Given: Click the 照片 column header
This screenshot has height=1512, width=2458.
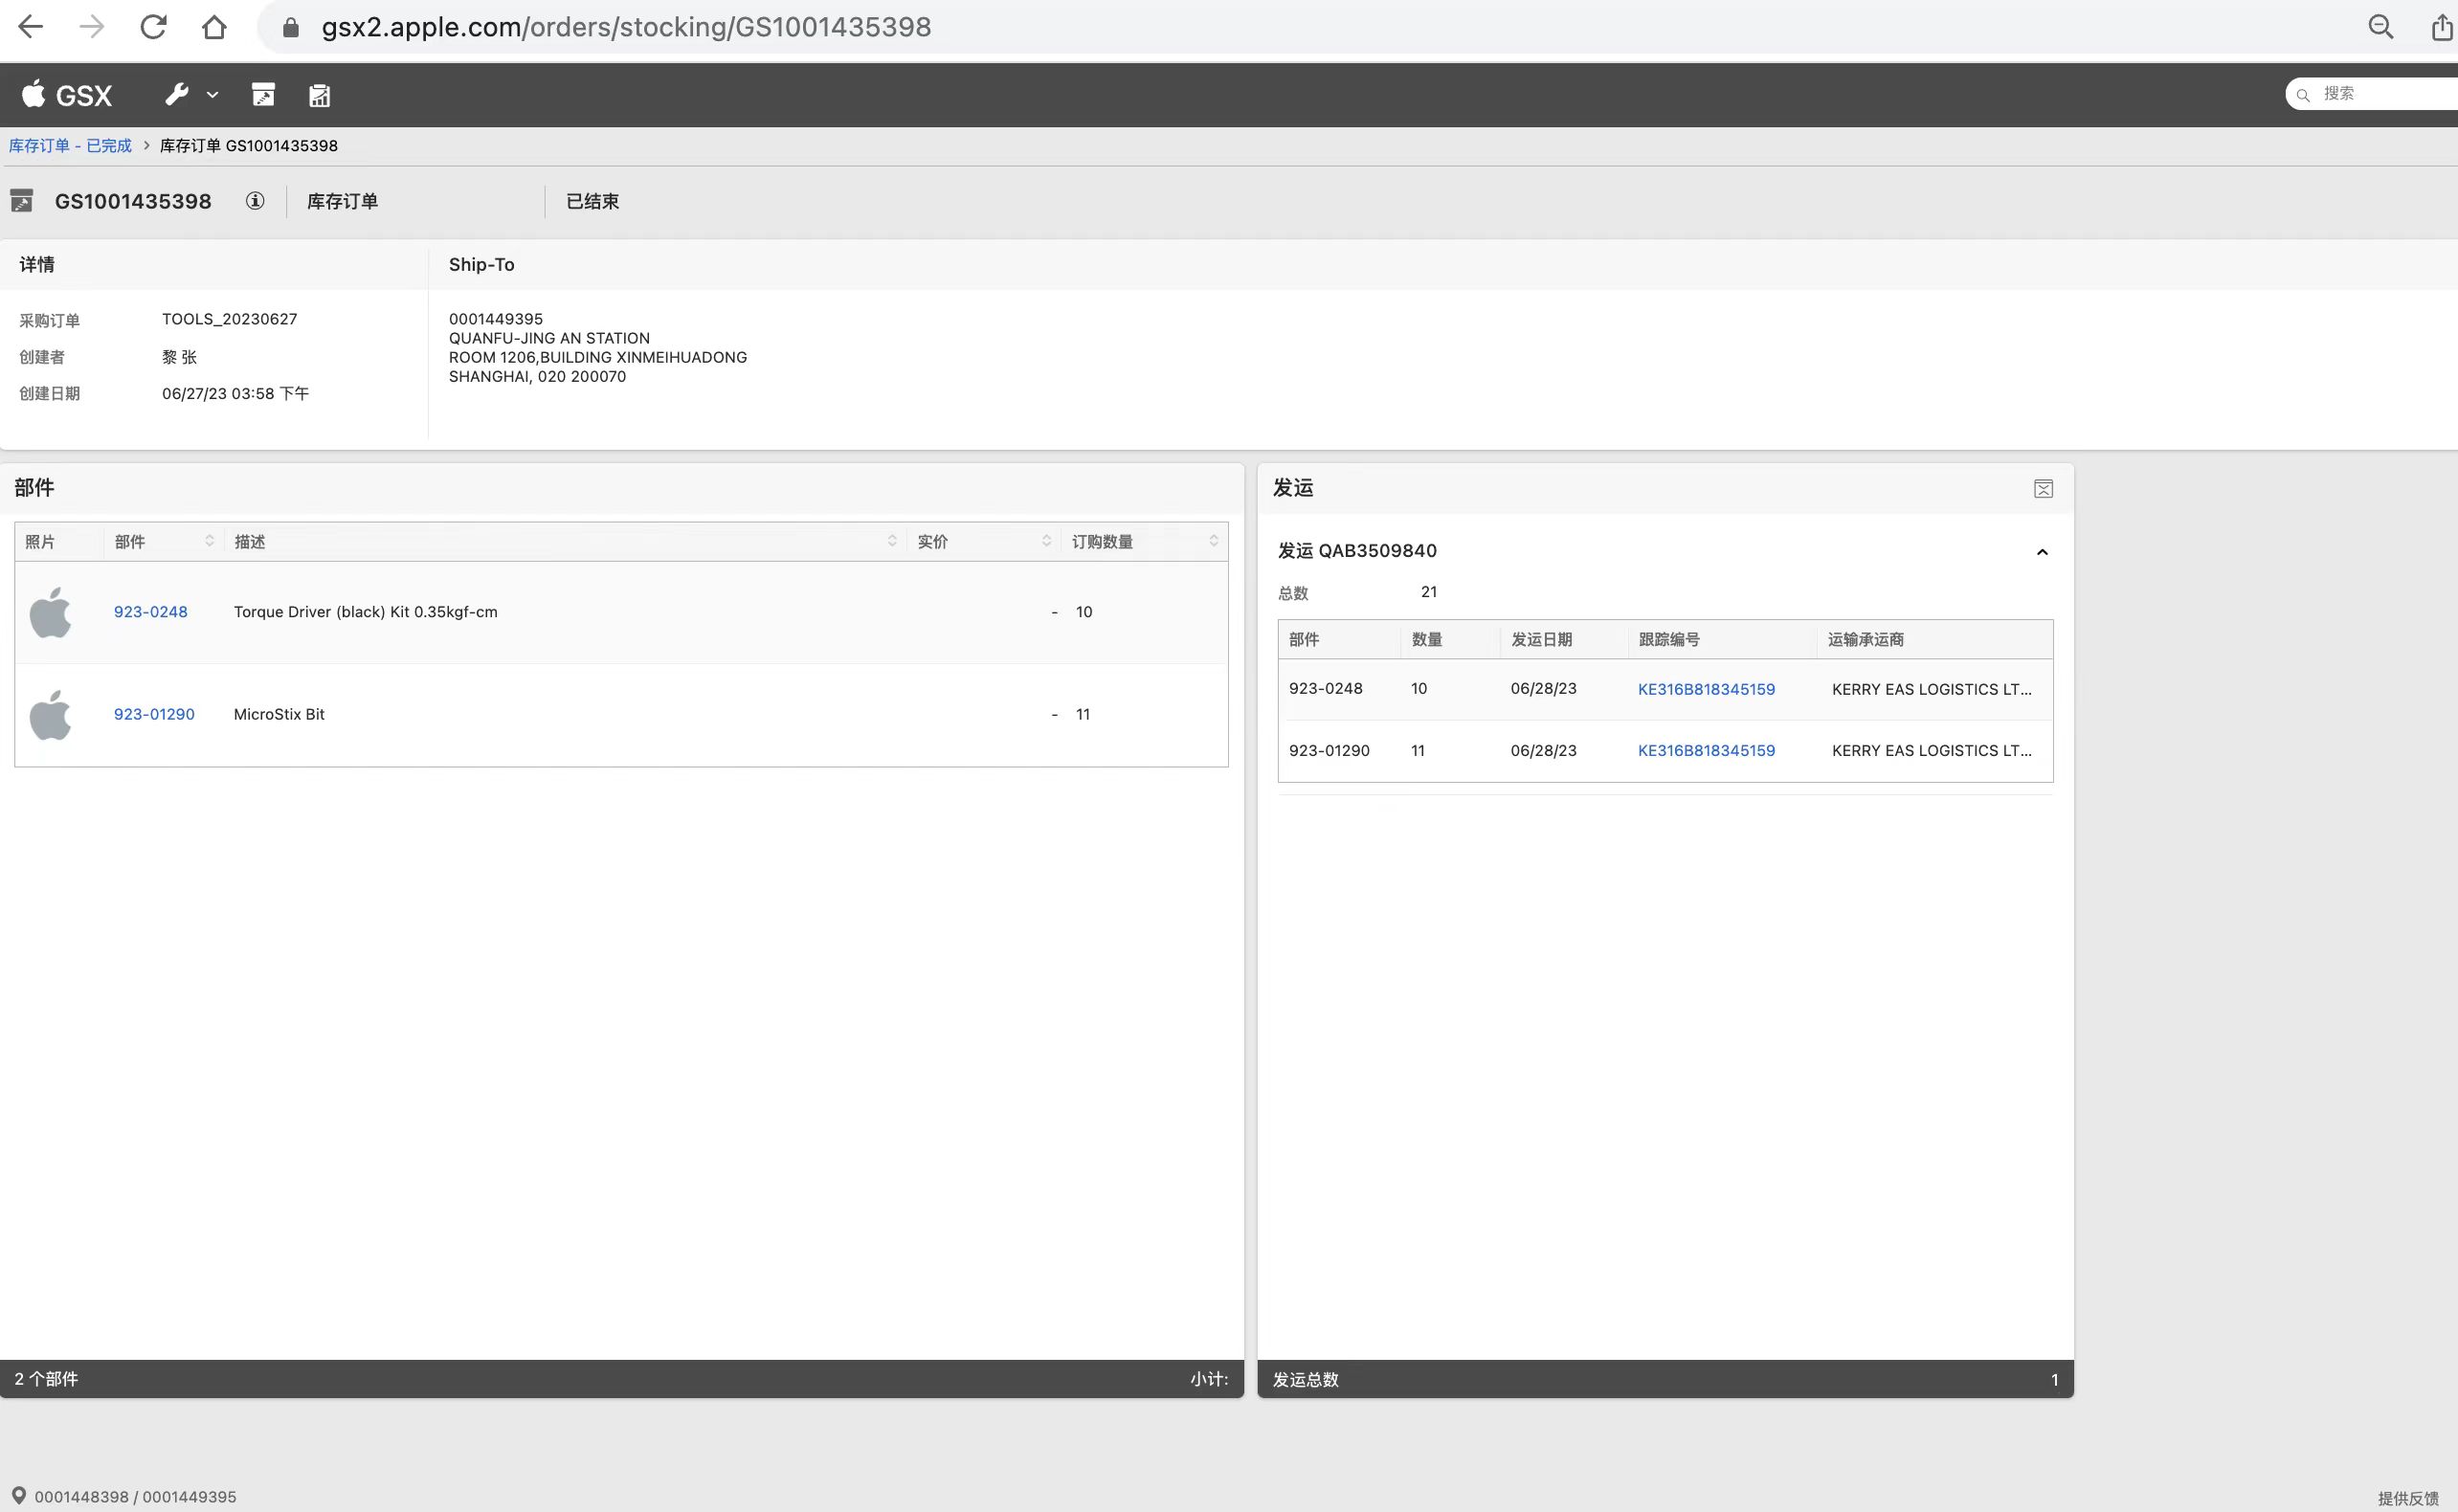Looking at the screenshot, I should [x=40, y=542].
